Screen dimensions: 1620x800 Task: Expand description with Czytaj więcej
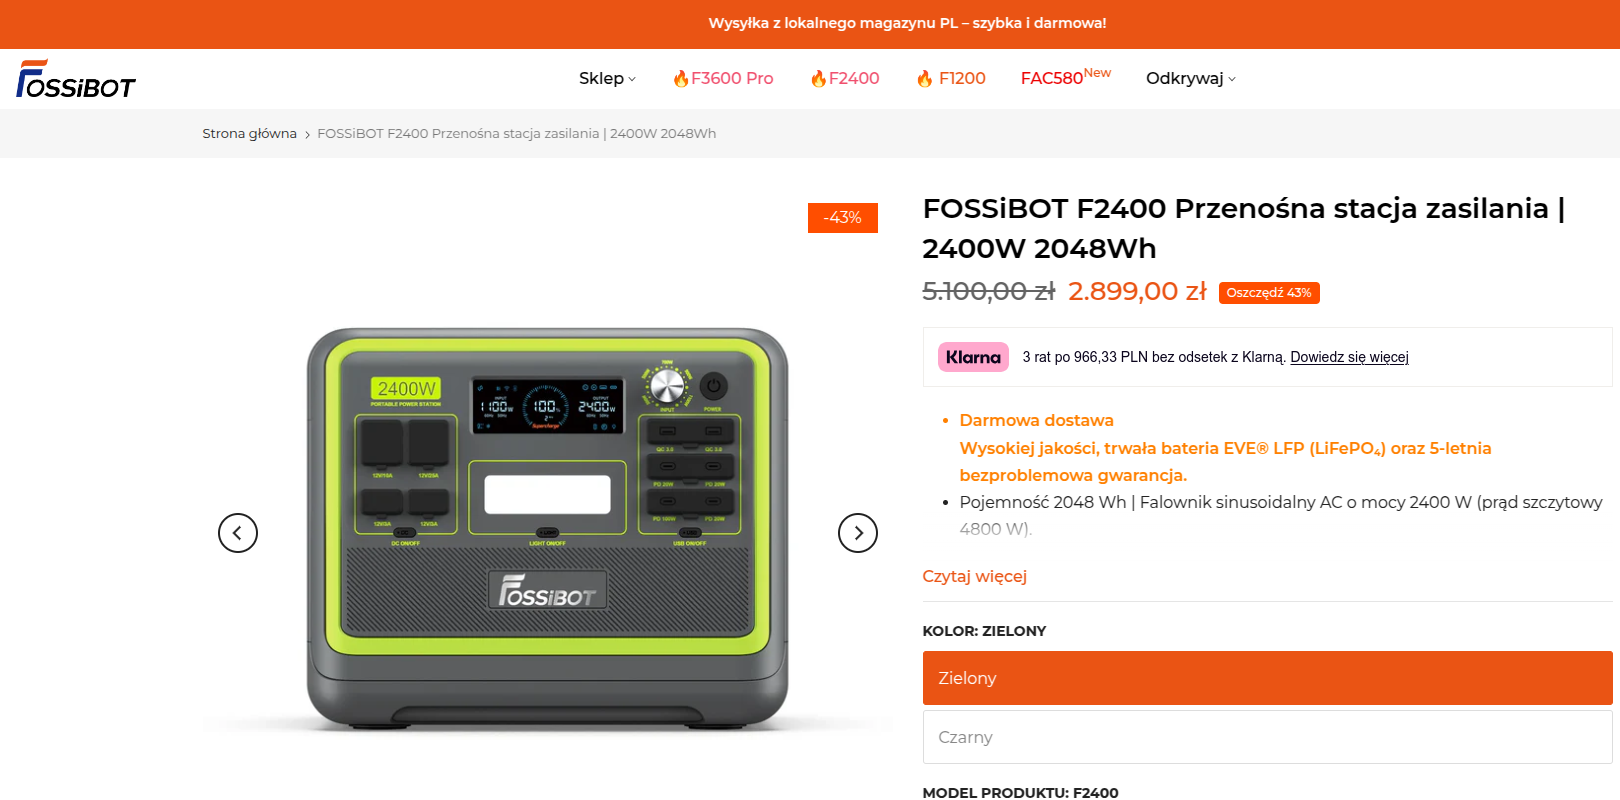click(x=974, y=576)
